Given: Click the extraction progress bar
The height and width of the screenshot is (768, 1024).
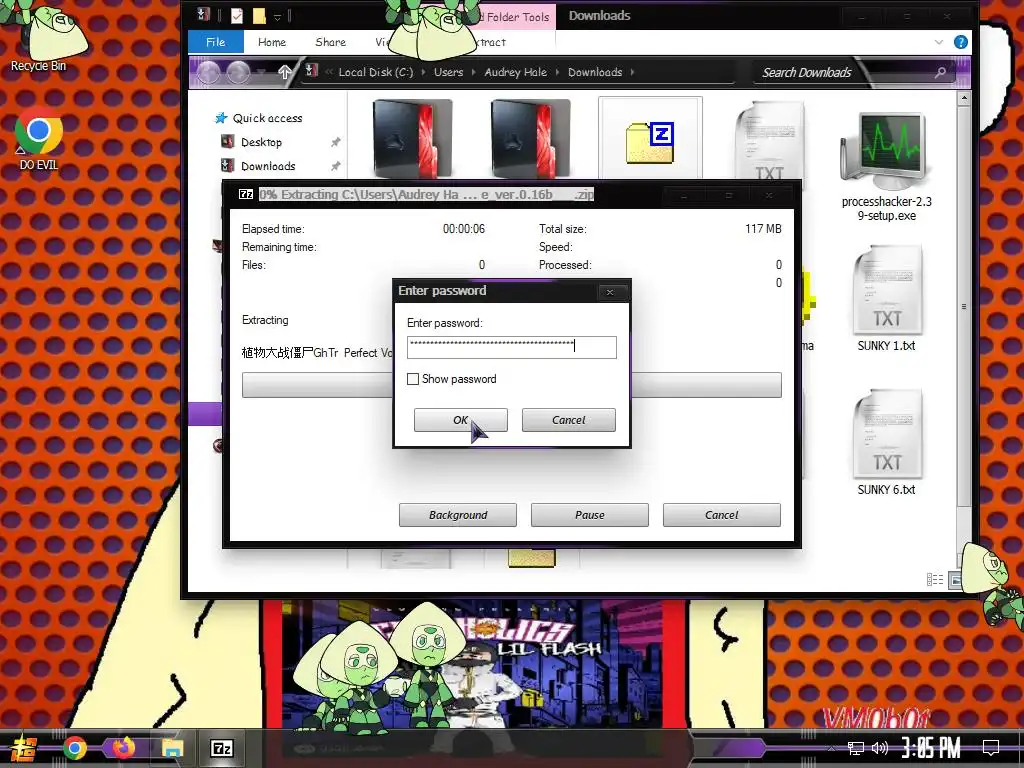Looking at the screenshot, I should pos(511,385).
